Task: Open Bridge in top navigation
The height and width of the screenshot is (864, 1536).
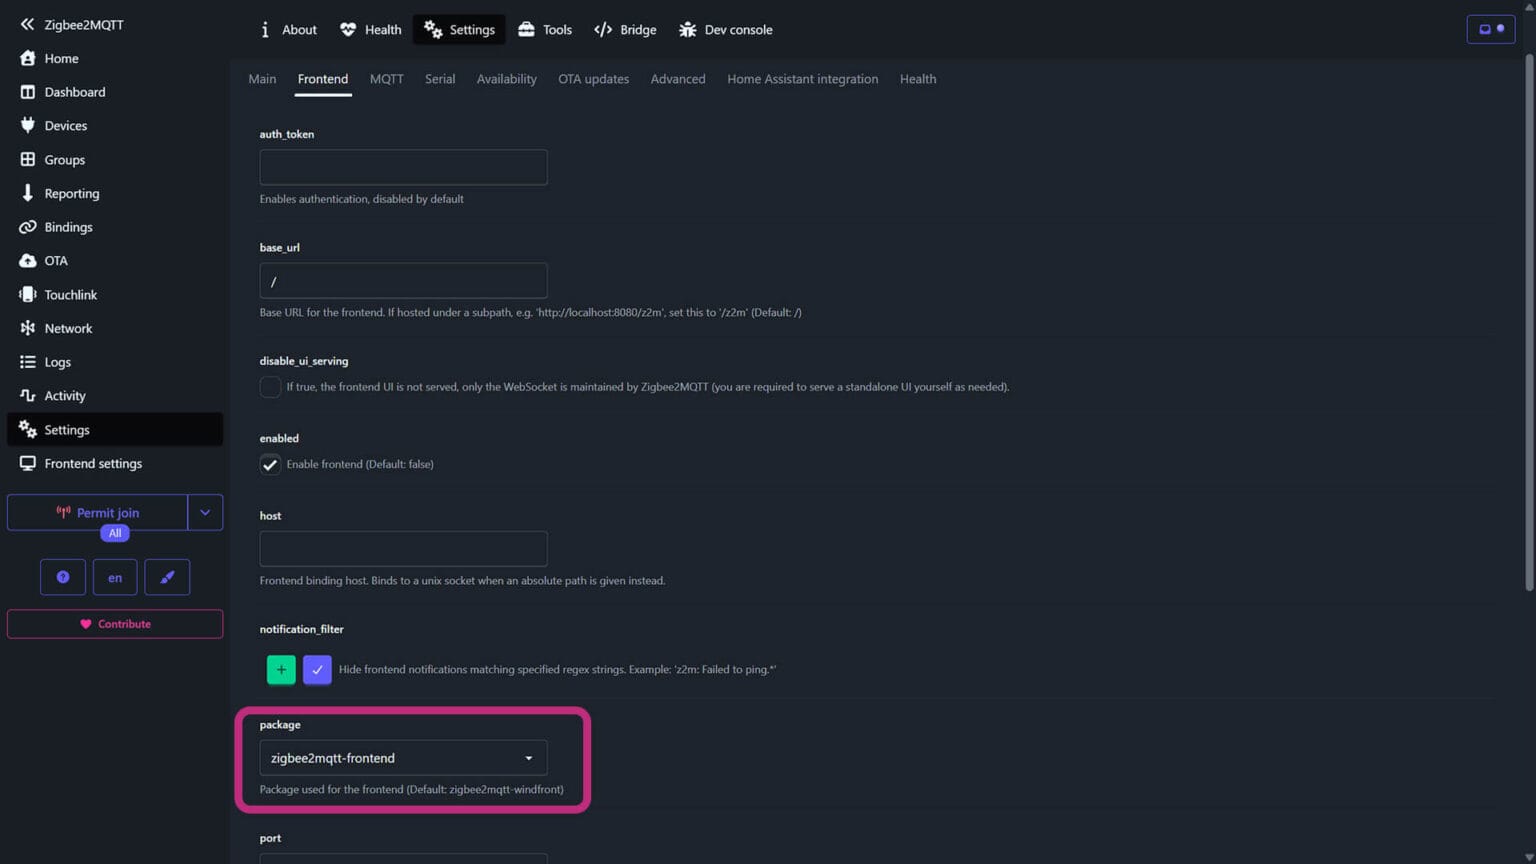Action: 626,30
